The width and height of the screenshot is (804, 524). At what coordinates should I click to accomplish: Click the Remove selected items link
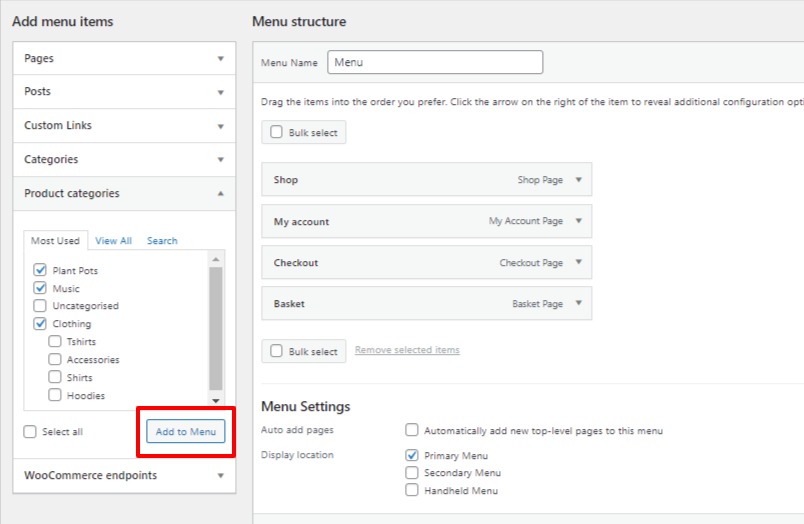pyautogui.click(x=407, y=350)
